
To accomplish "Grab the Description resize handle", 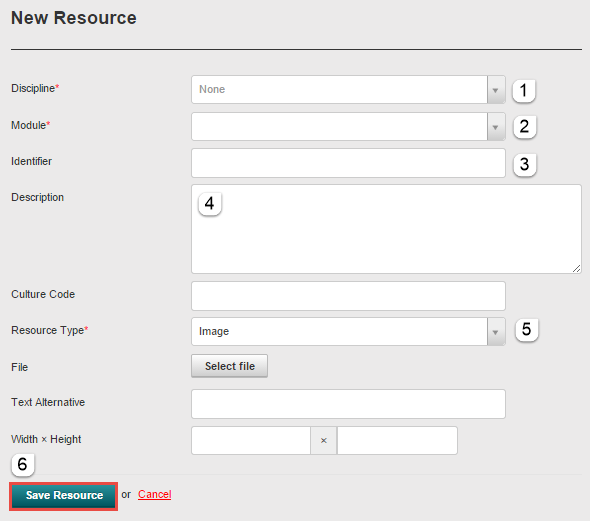I will point(576,268).
